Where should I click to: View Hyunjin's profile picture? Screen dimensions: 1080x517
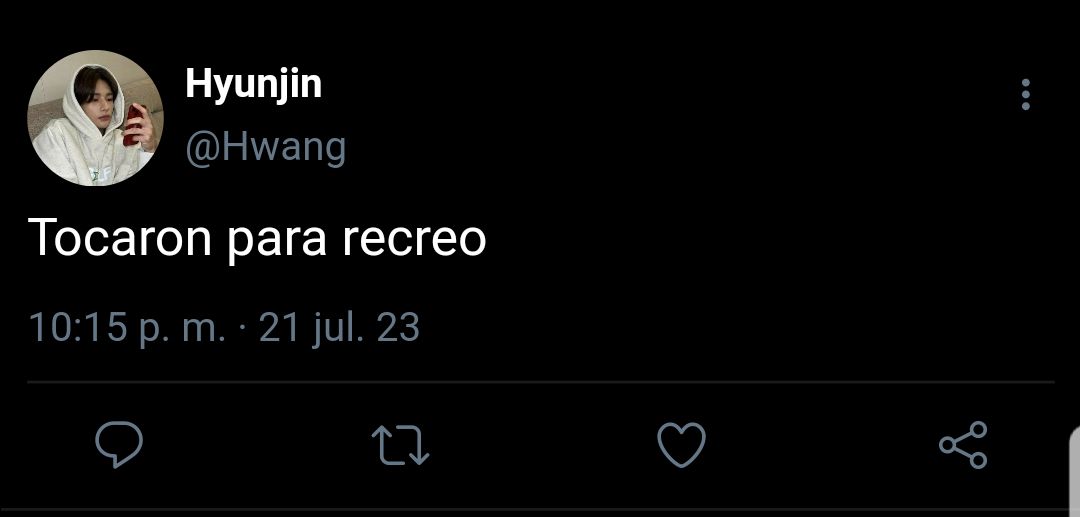(95, 118)
